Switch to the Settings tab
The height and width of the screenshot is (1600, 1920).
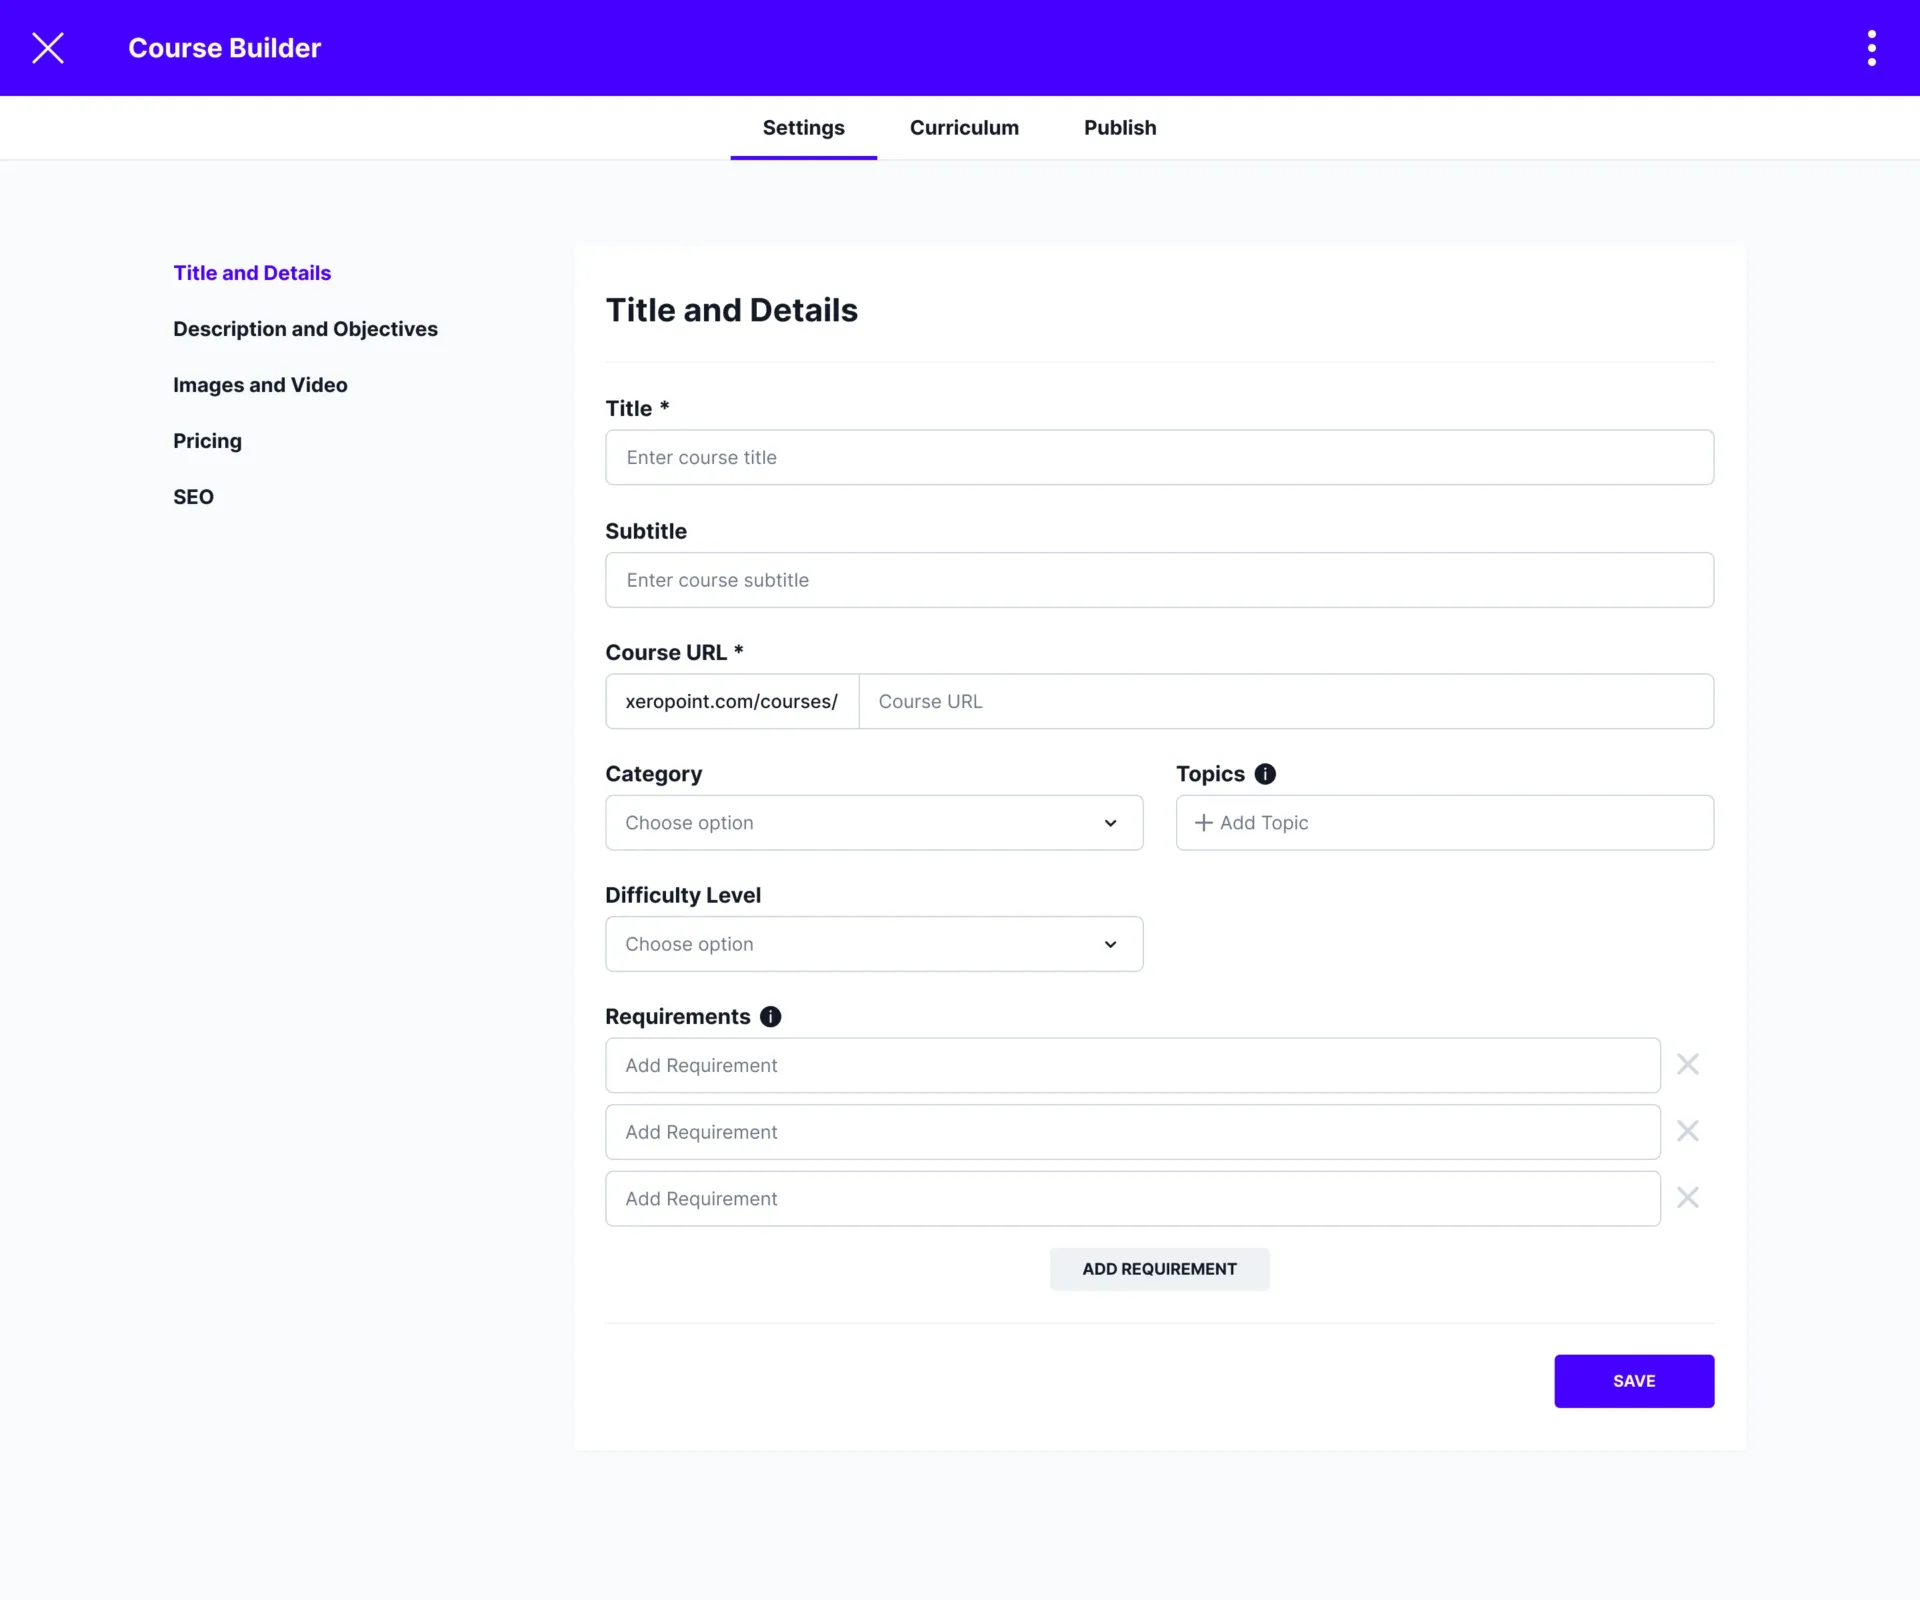tap(803, 128)
